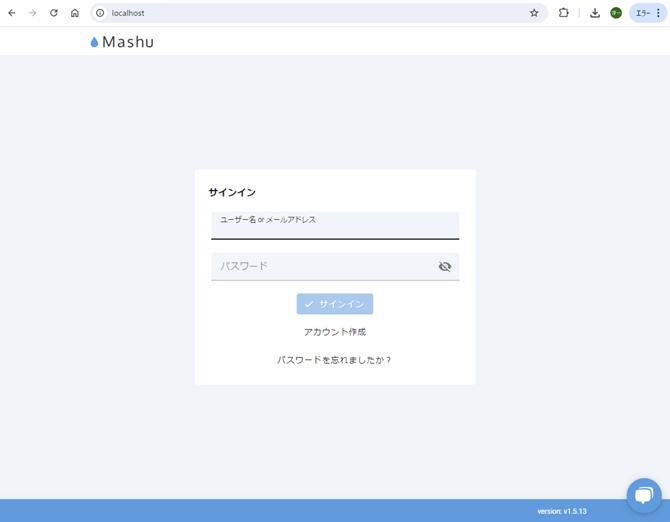Image resolution: width=670 pixels, height=522 pixels.
Task: Go to the browser home page
Action: click(x=75, y=13)
